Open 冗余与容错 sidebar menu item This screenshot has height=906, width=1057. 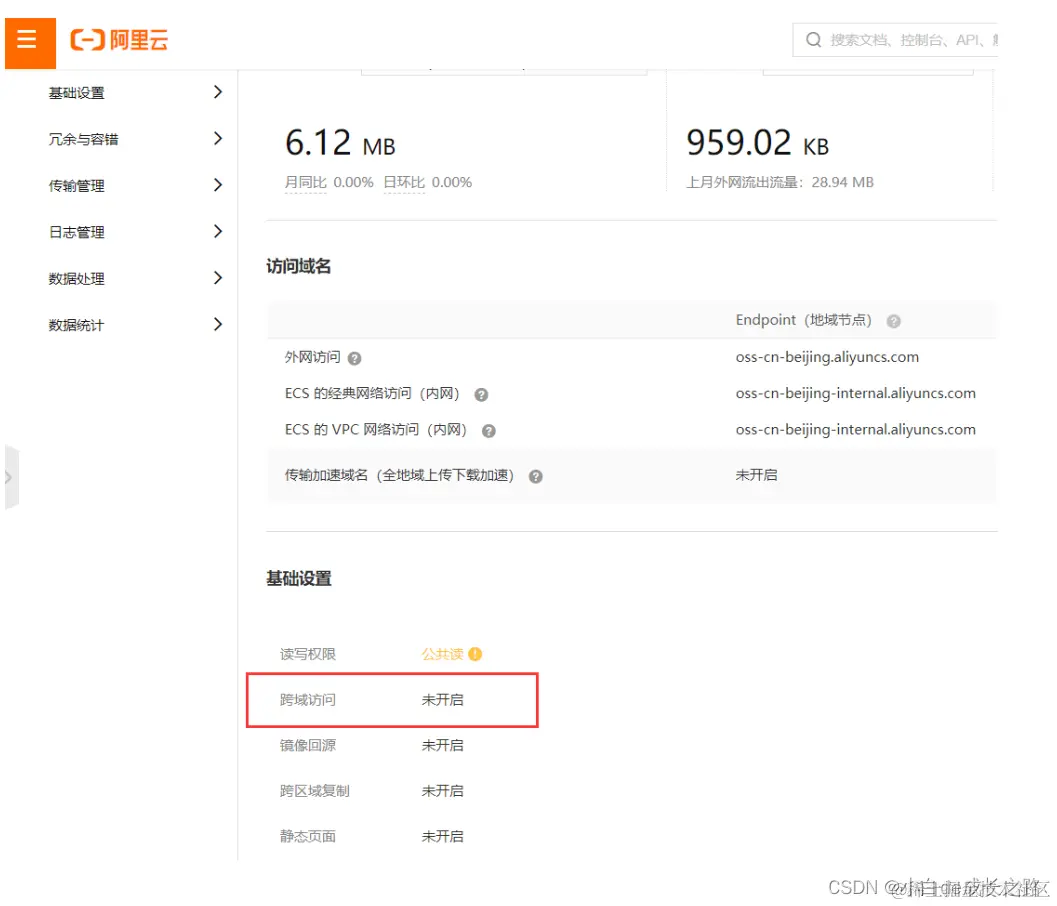coord(83,140)
